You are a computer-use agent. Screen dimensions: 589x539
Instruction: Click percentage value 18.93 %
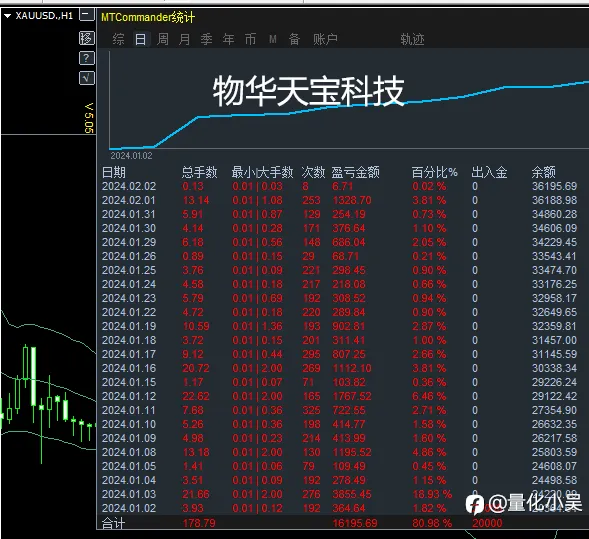(x=432, y=494)
